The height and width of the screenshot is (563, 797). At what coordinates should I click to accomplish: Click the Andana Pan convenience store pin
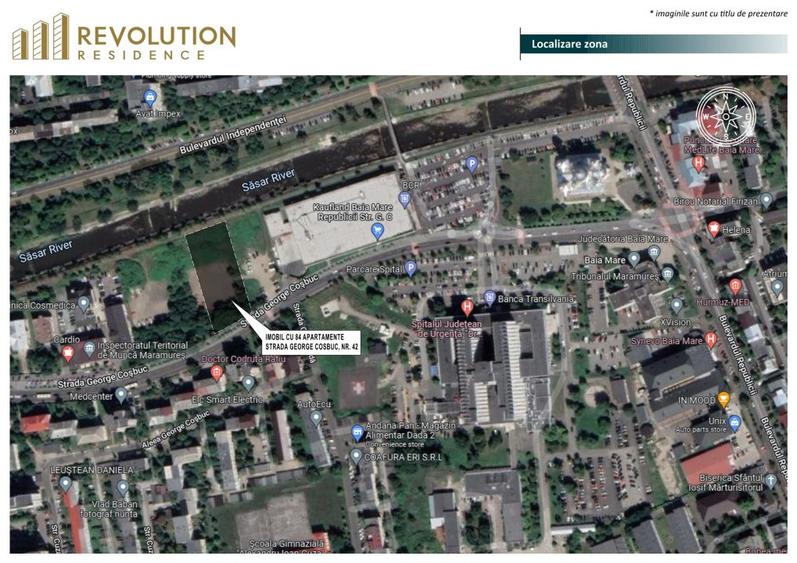coord(357,432)
